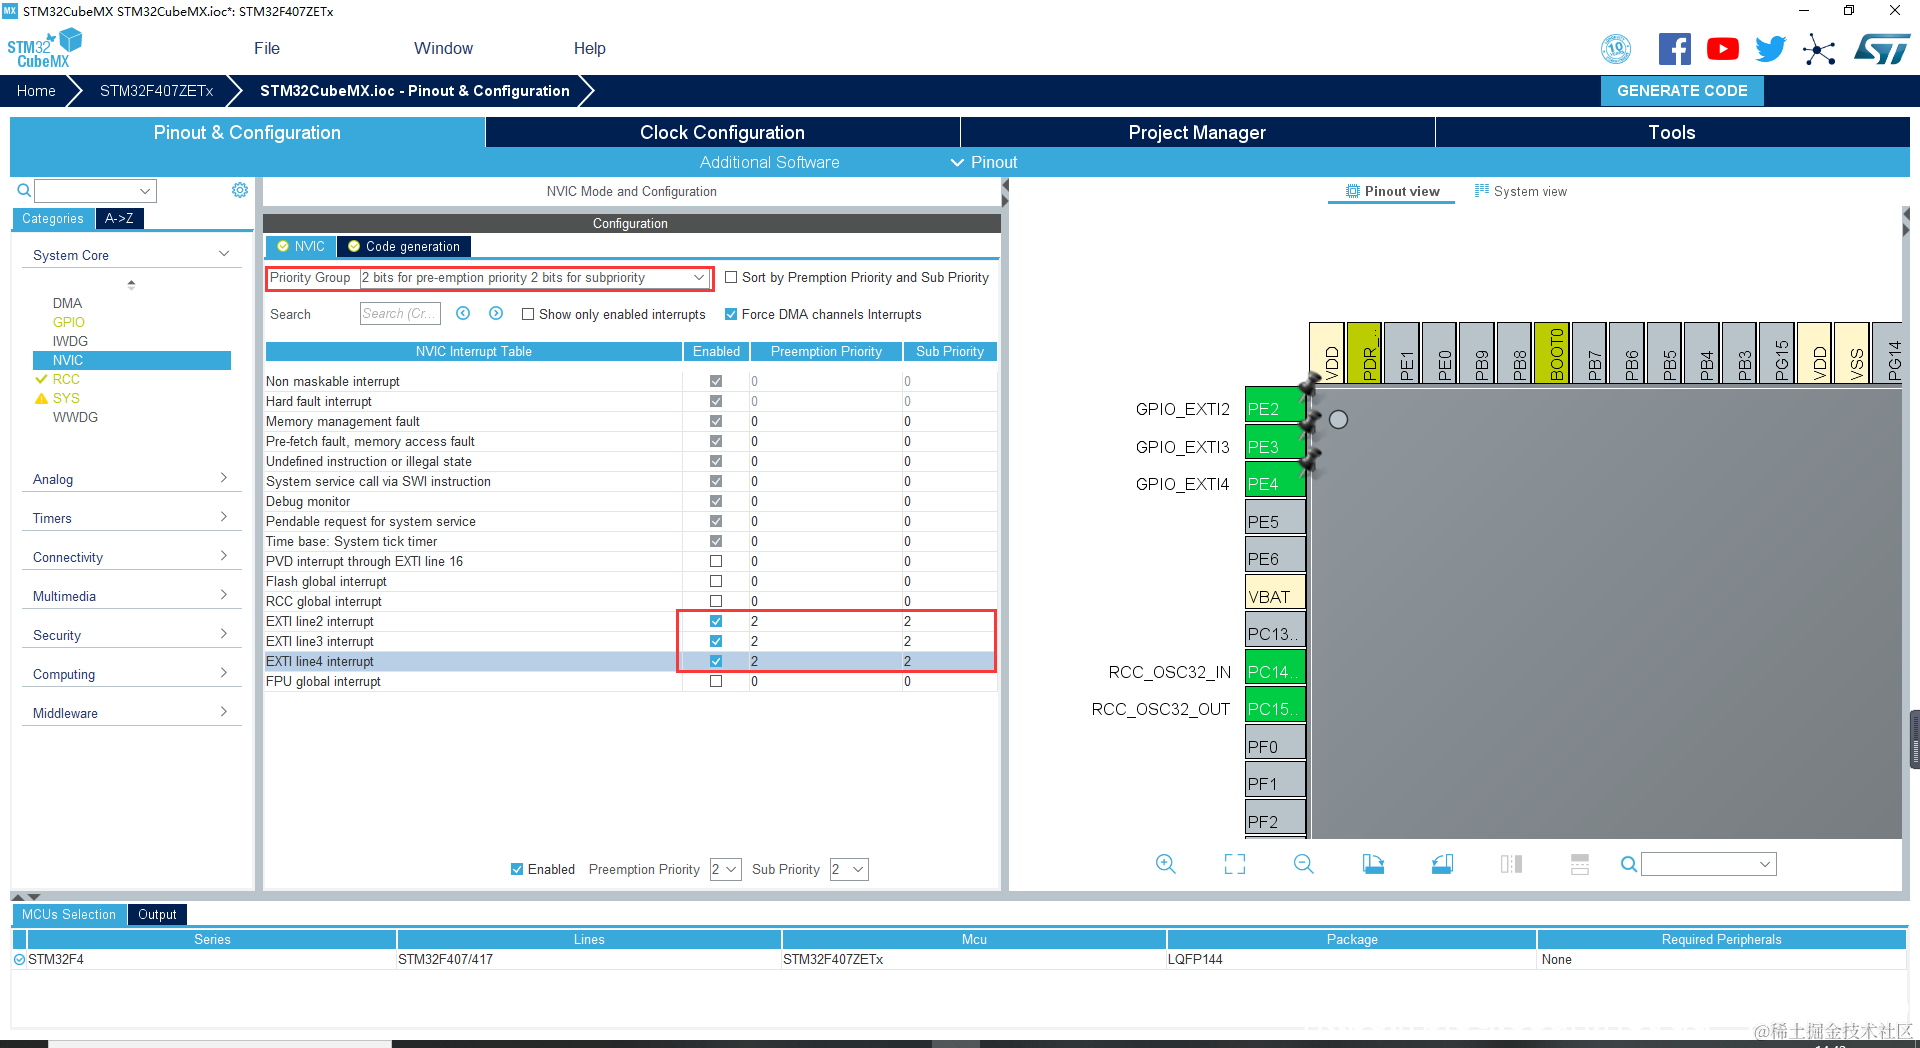Zoom out of the pinout view
The width and height of the screenshot is (1920, 1048).
[1303, 864]
